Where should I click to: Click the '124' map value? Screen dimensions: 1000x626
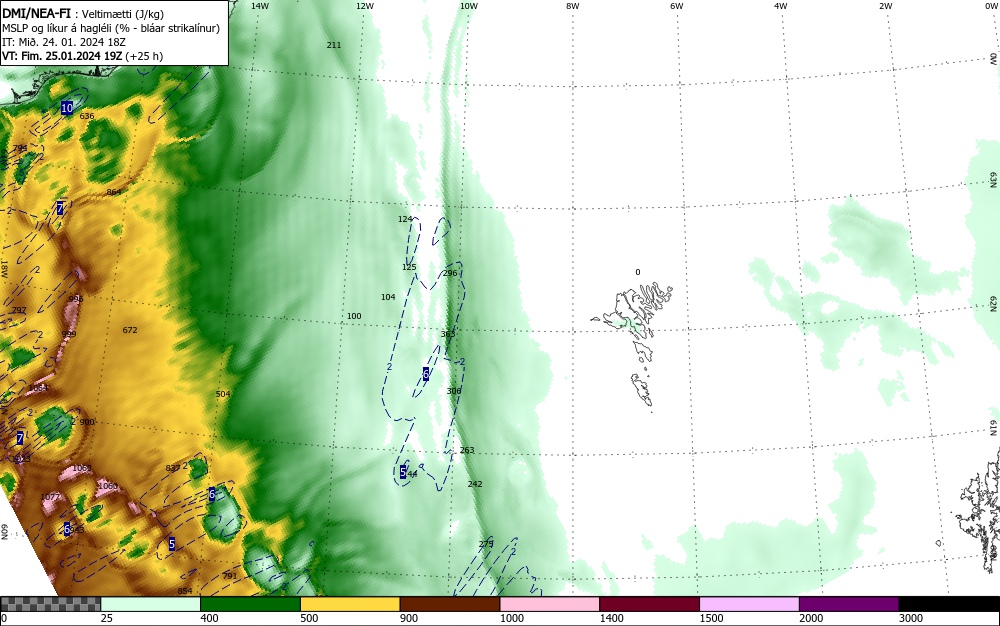point(405,219)
